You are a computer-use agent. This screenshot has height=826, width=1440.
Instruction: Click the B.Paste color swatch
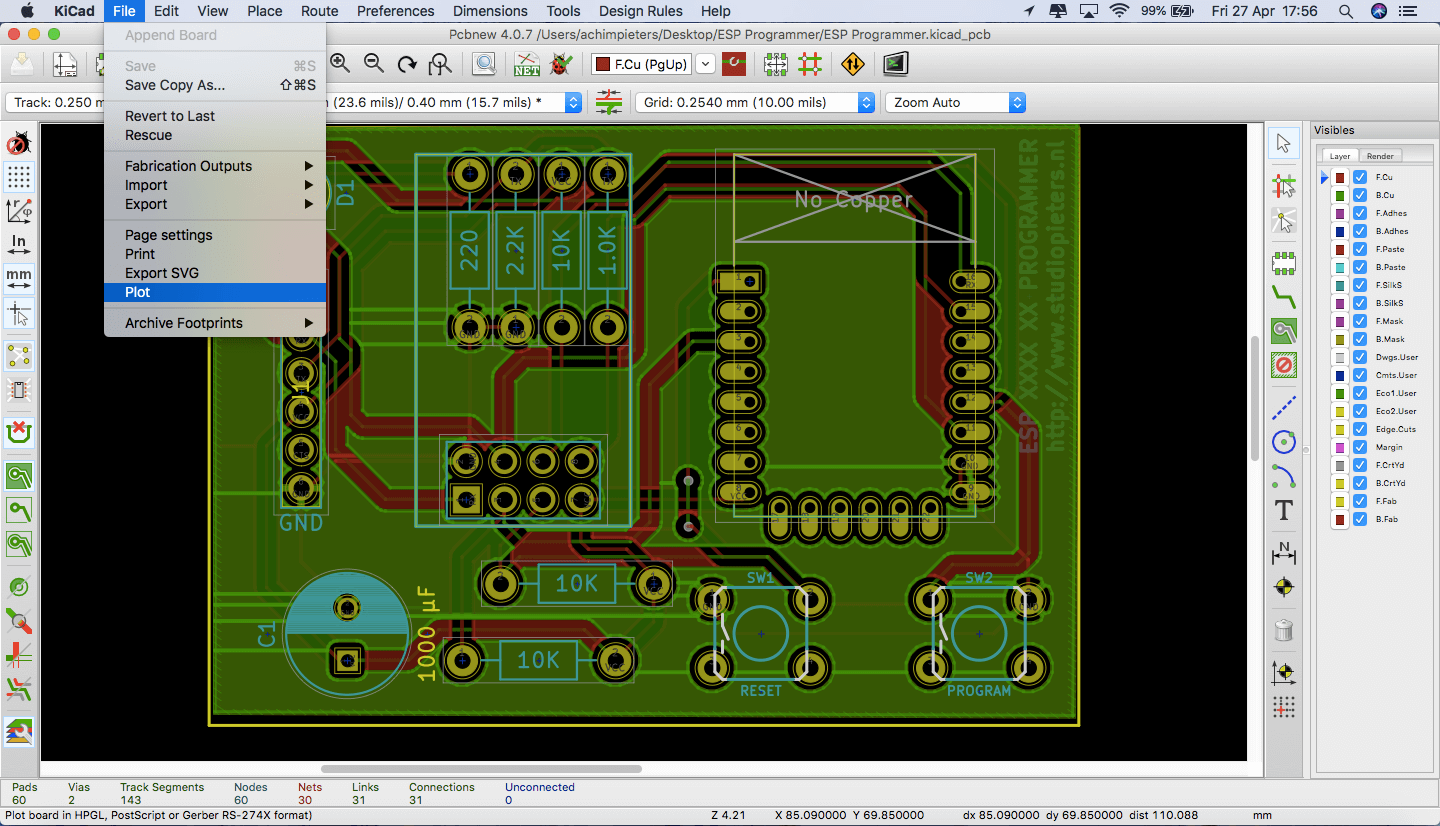click(x=1340, y=267)
